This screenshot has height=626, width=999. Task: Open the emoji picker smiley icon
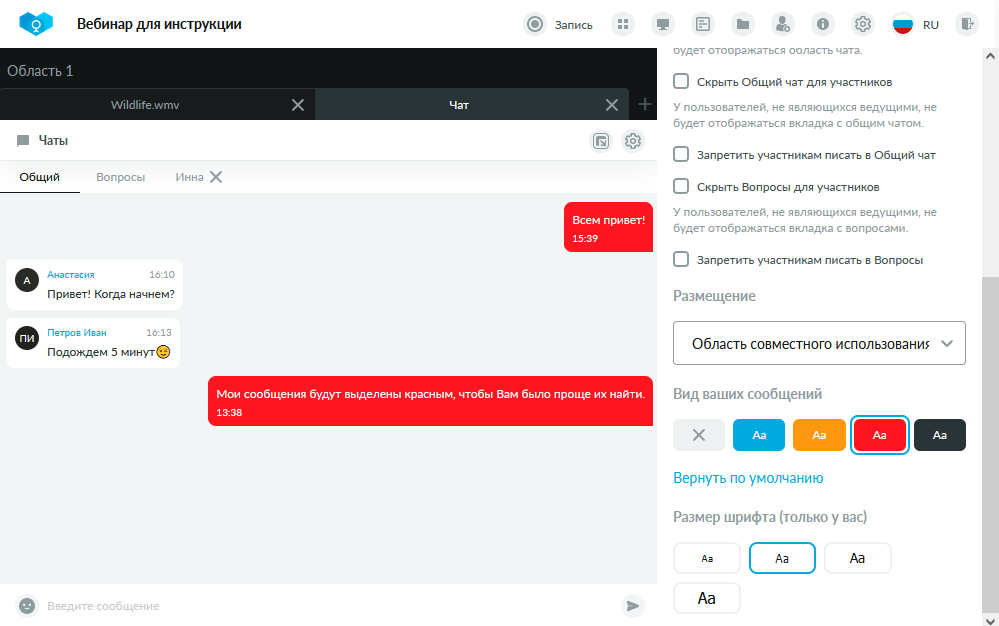(27, 606)
